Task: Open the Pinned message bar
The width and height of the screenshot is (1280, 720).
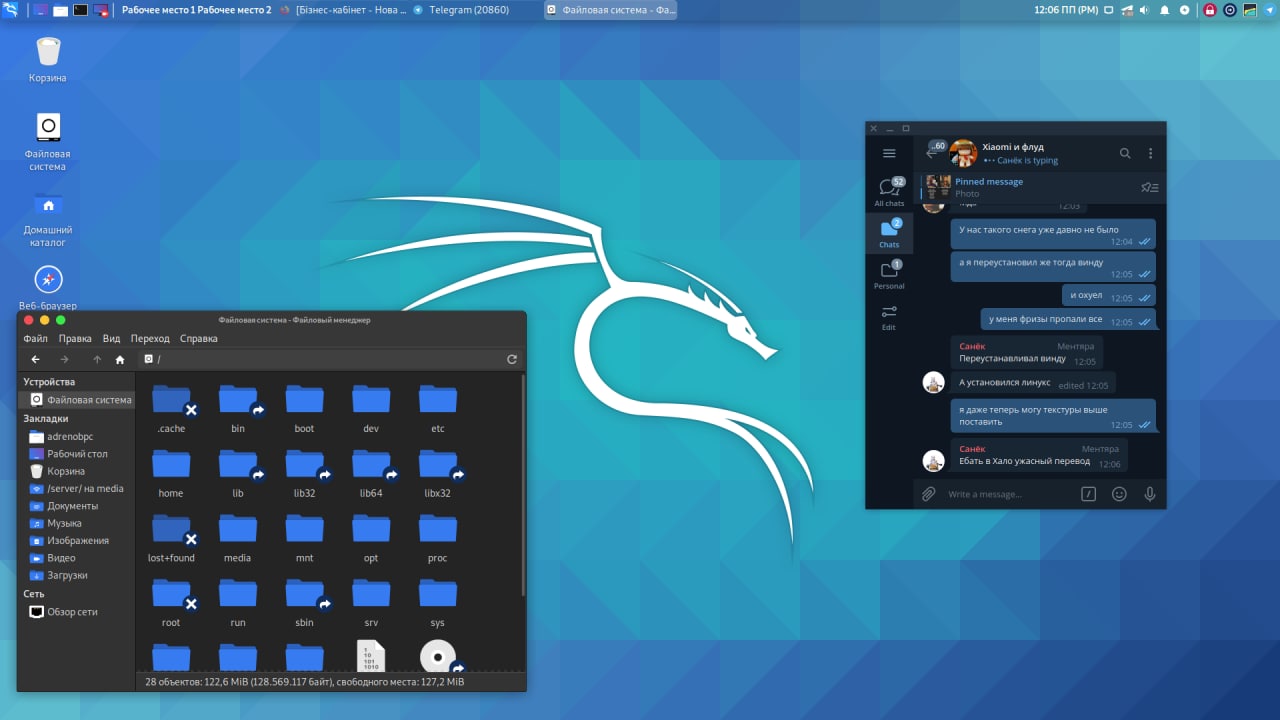Action: pos(1040,187)
